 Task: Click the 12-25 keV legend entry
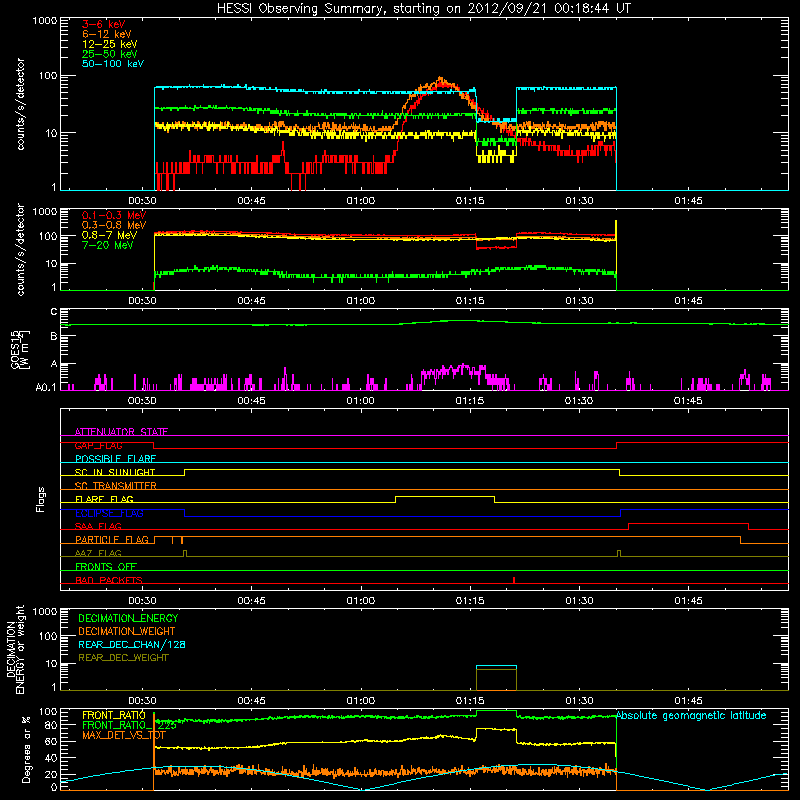click(110, 44)
